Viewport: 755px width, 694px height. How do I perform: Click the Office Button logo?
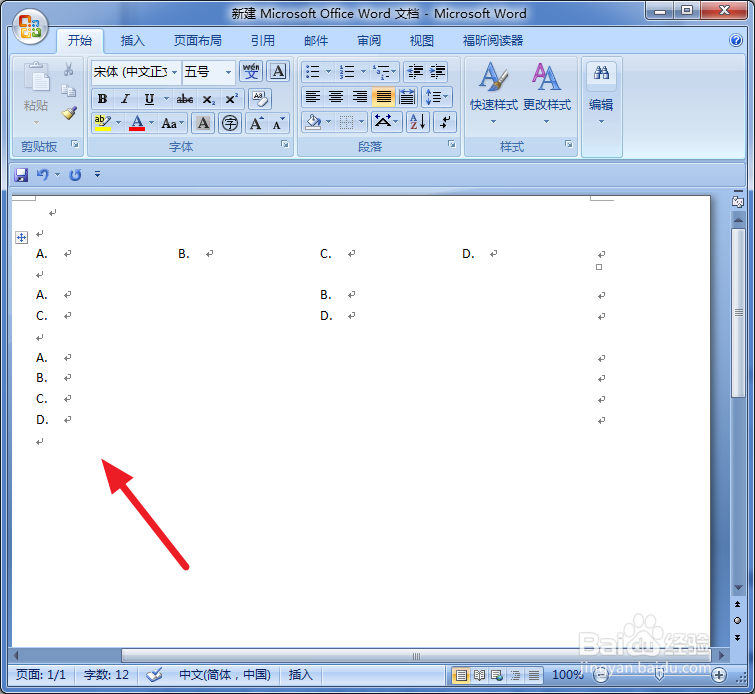coord(30,26)
